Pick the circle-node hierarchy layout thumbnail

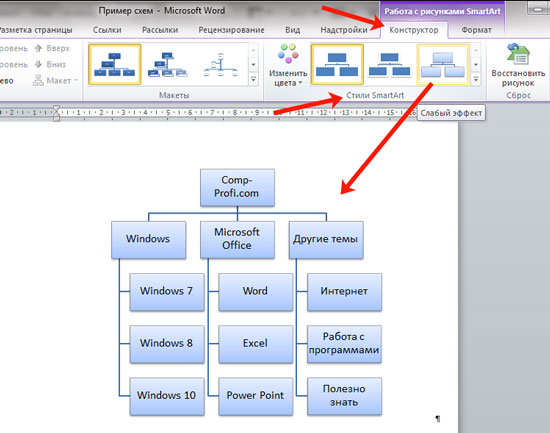[x=221, y=64]
